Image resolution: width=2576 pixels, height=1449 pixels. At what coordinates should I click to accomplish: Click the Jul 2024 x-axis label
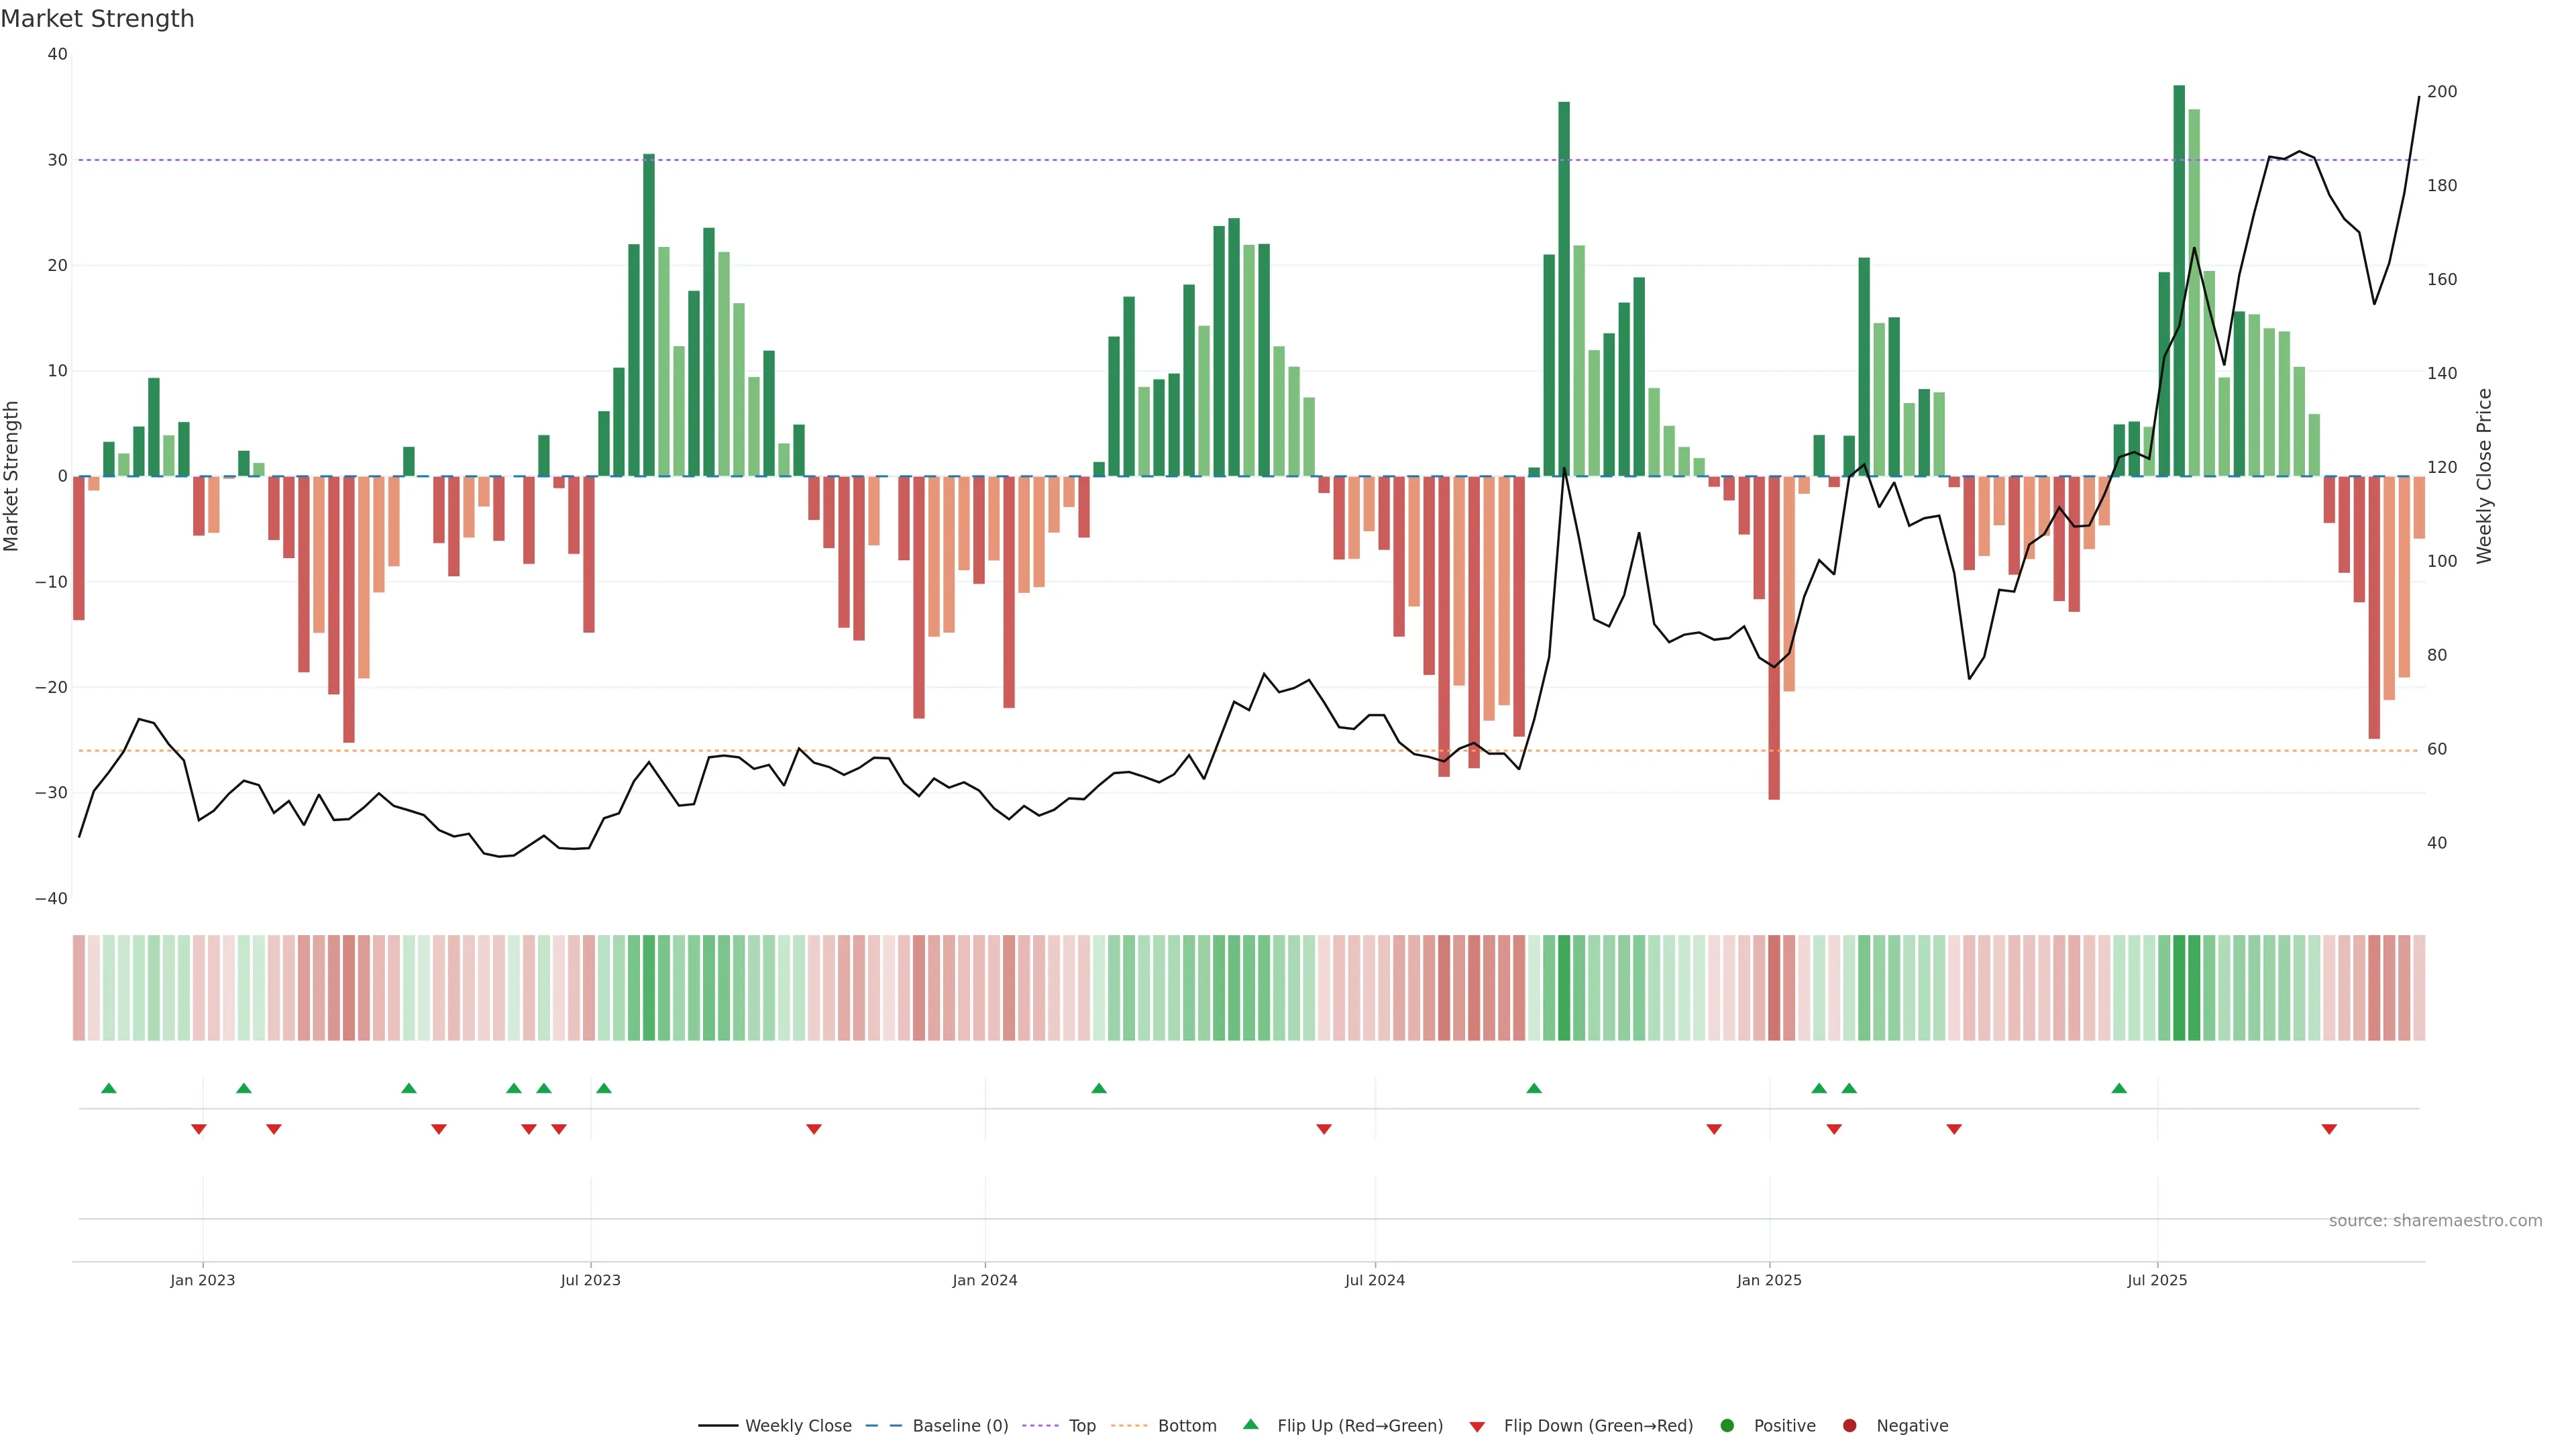(x=1374, y=1280)
